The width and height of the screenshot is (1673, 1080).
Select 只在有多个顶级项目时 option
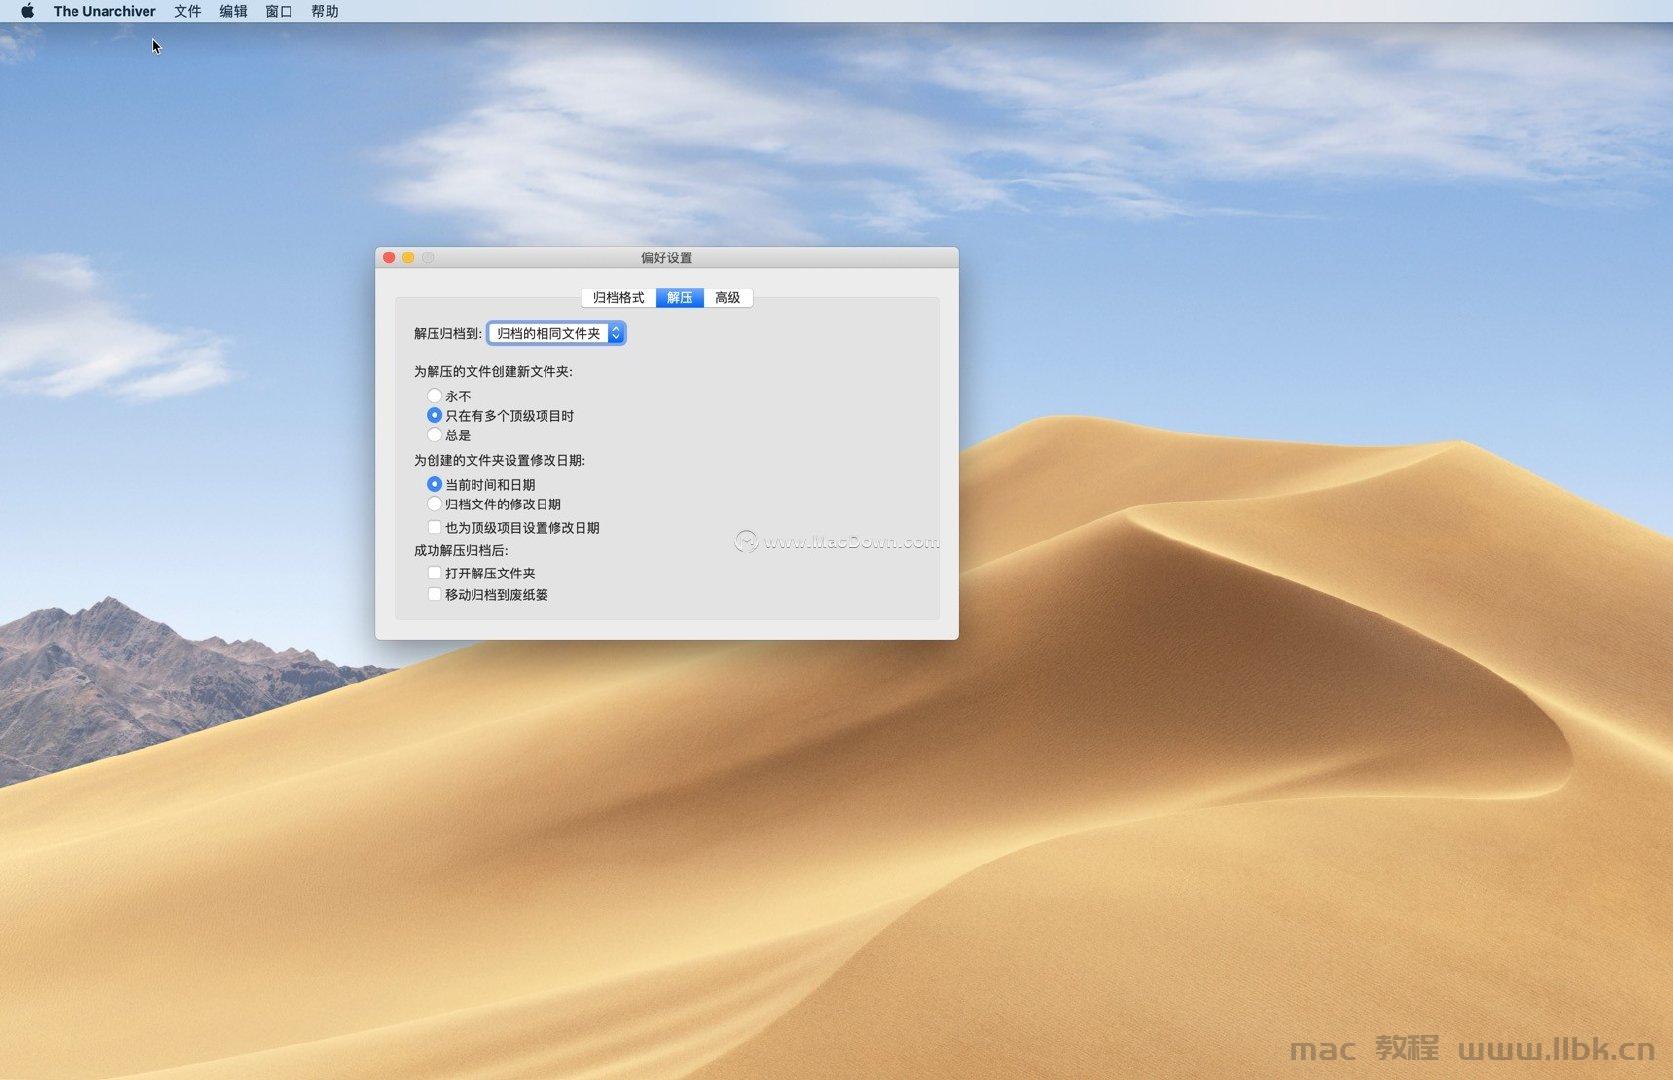[x=435, y=416]
